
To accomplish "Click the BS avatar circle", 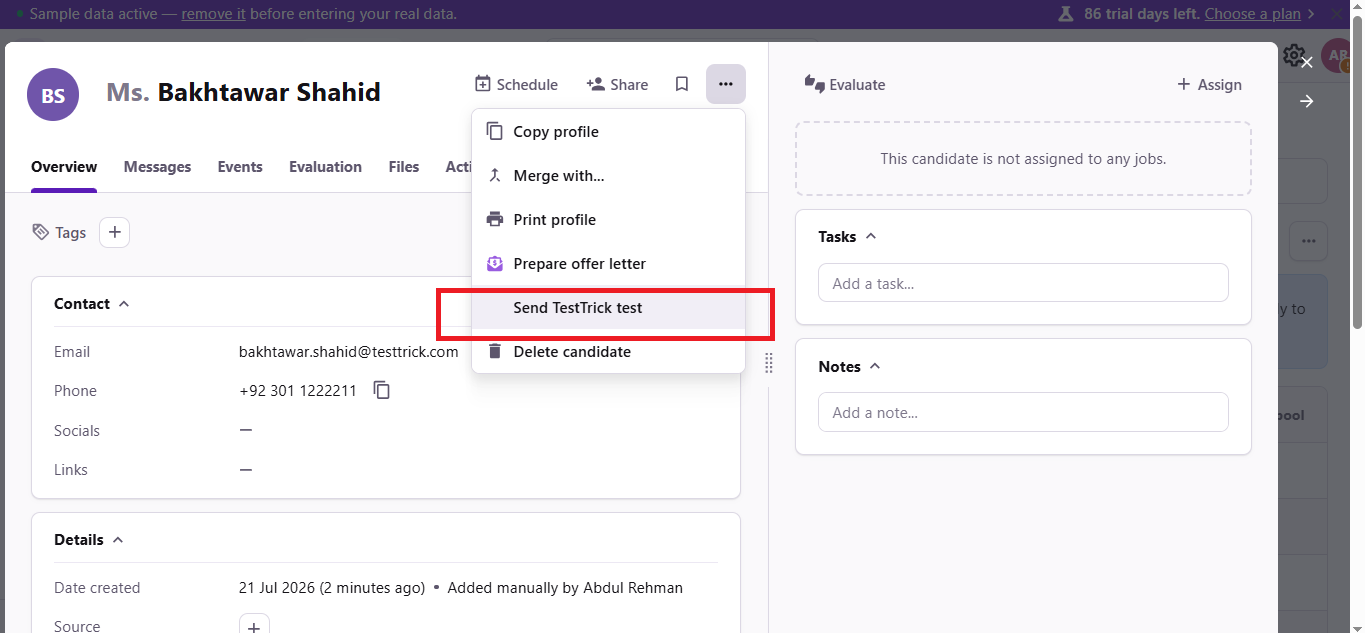I will click(53, 94).
